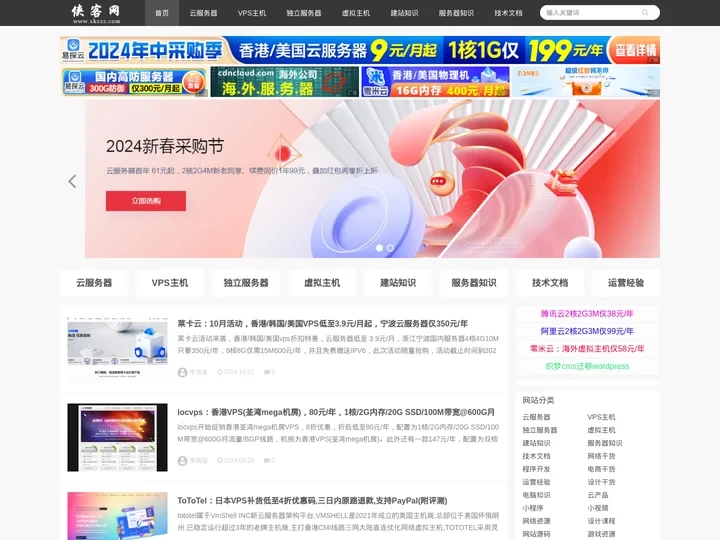The height and width of the screenshot is (540, 720).
Task: Open 首页 in top navigation
Action: tap(162, 13)
